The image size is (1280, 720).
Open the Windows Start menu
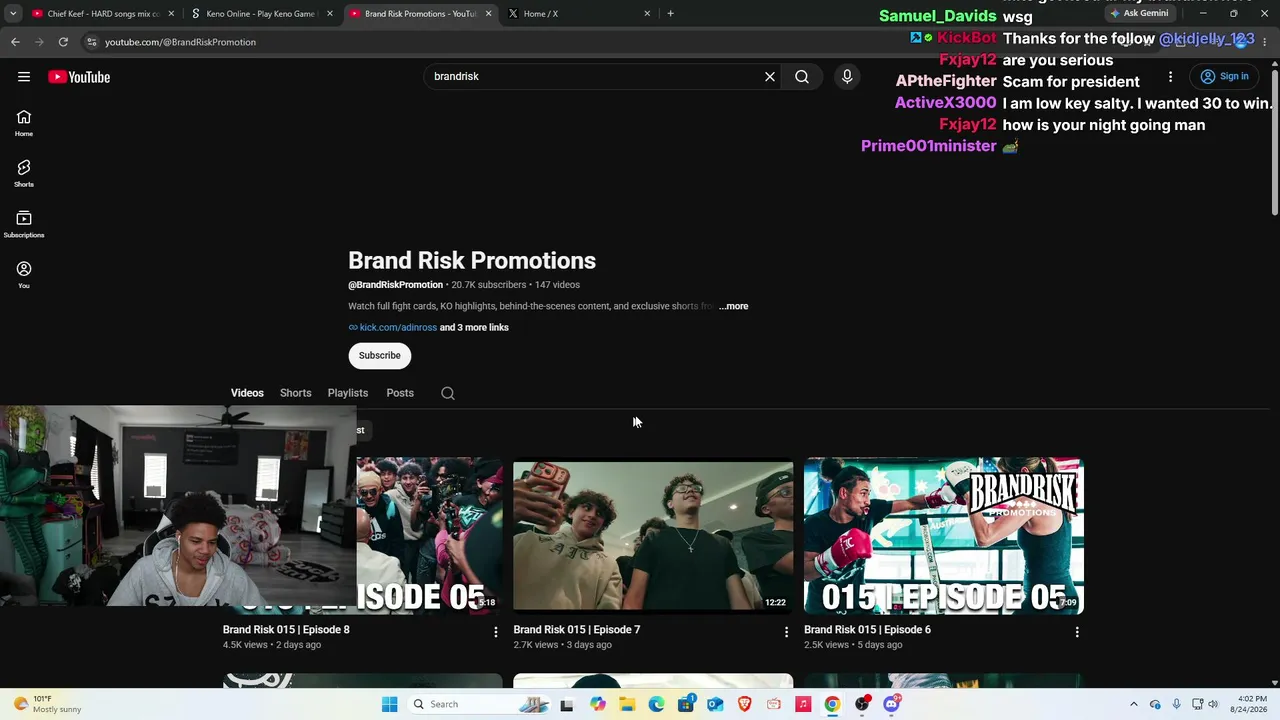point(389,704)
